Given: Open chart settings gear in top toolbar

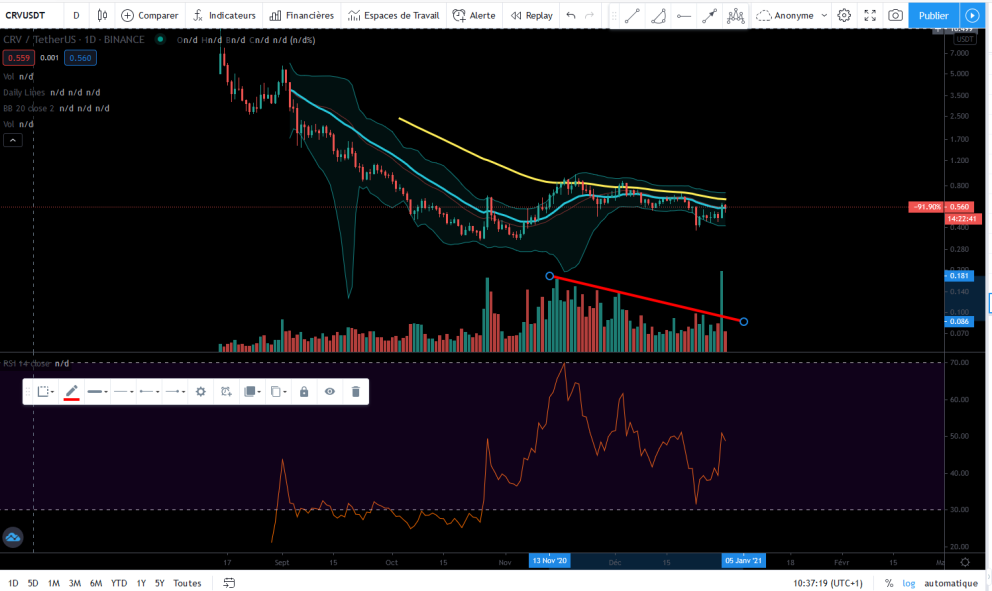Looking at the screenshot, I should [844, 15].
